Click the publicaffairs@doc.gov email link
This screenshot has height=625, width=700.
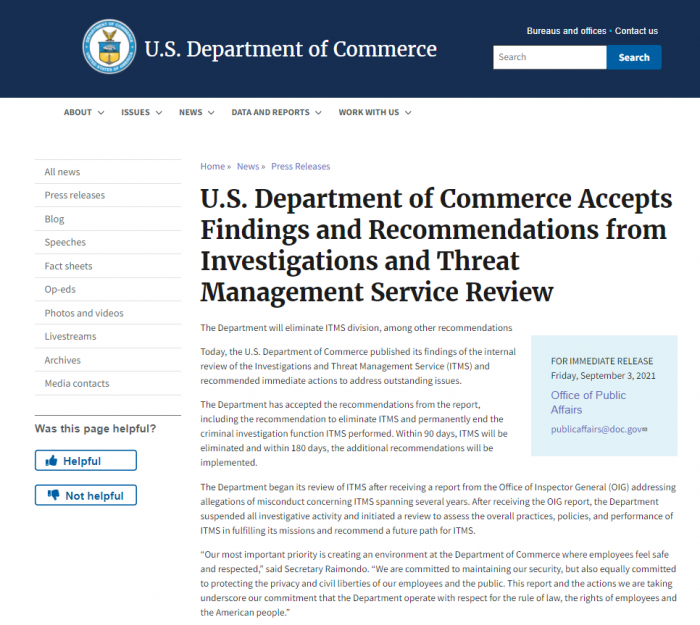pos(597,429)
